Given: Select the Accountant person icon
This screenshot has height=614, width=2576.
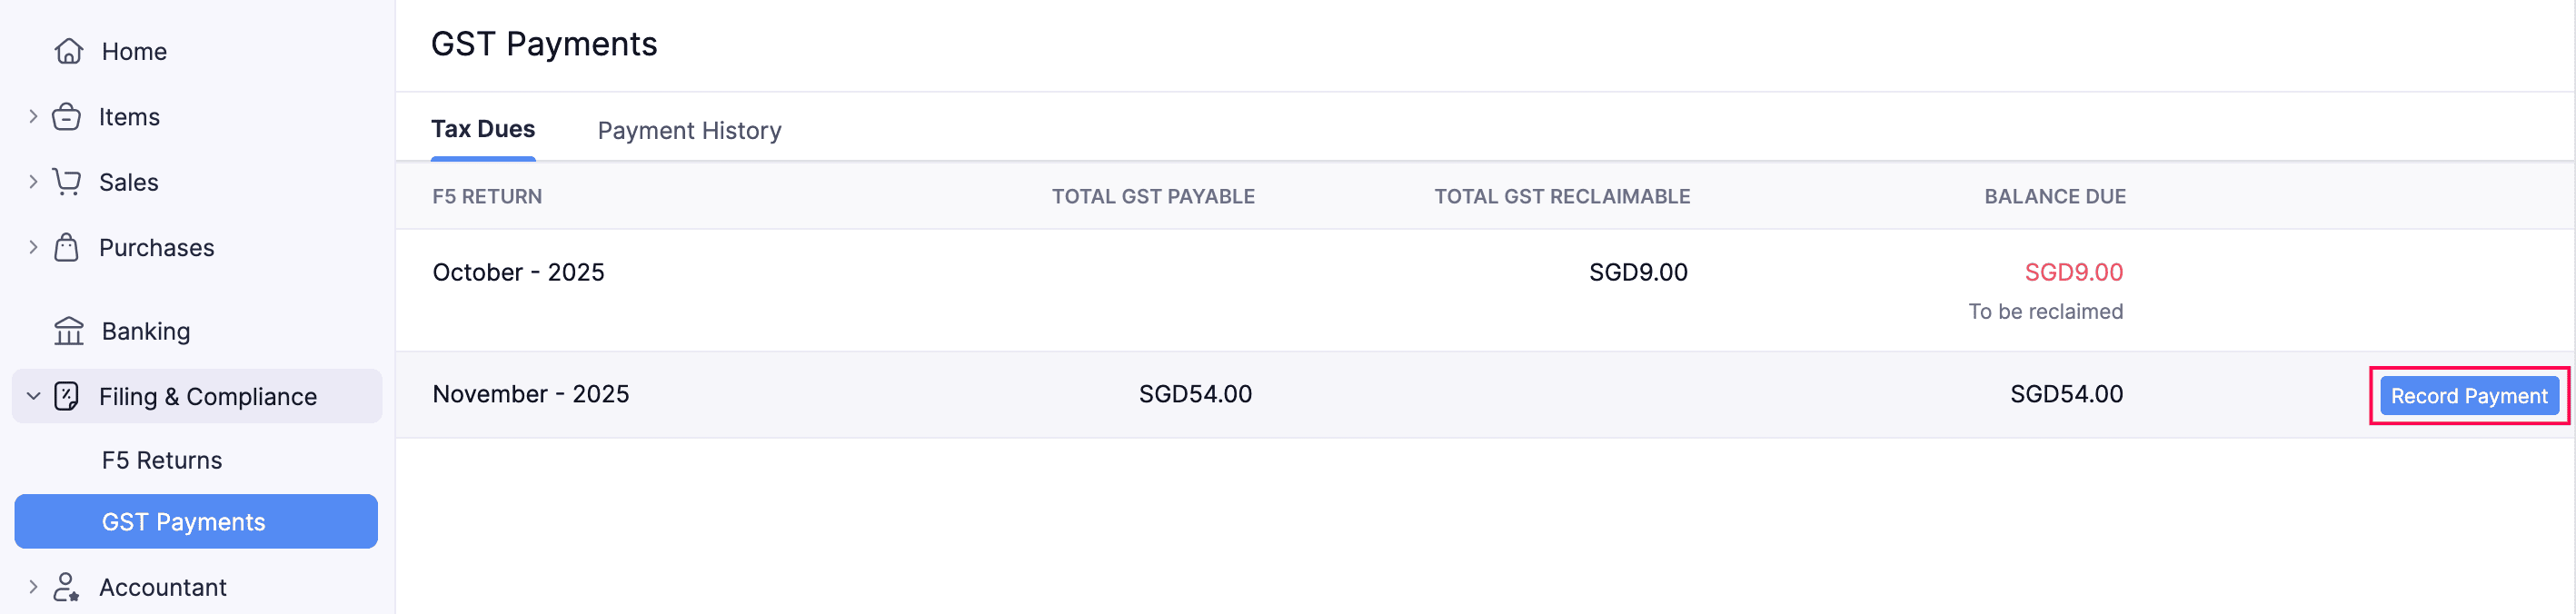Looking at the screenshot, I should 67,587.
